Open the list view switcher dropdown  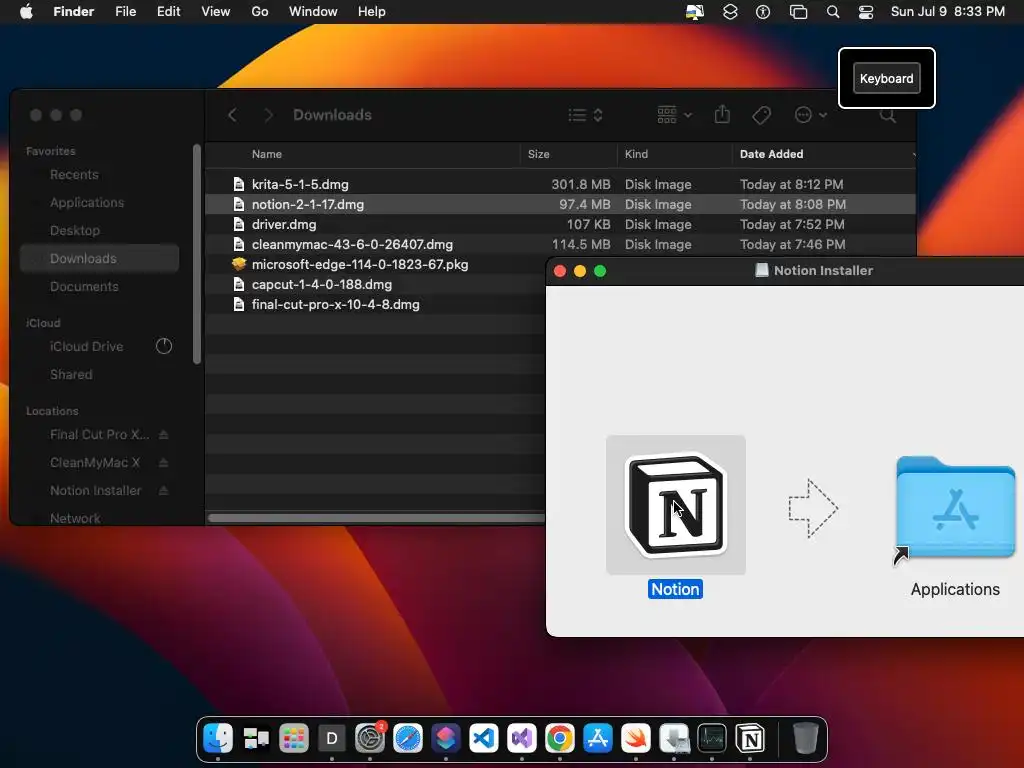point(585,115)
